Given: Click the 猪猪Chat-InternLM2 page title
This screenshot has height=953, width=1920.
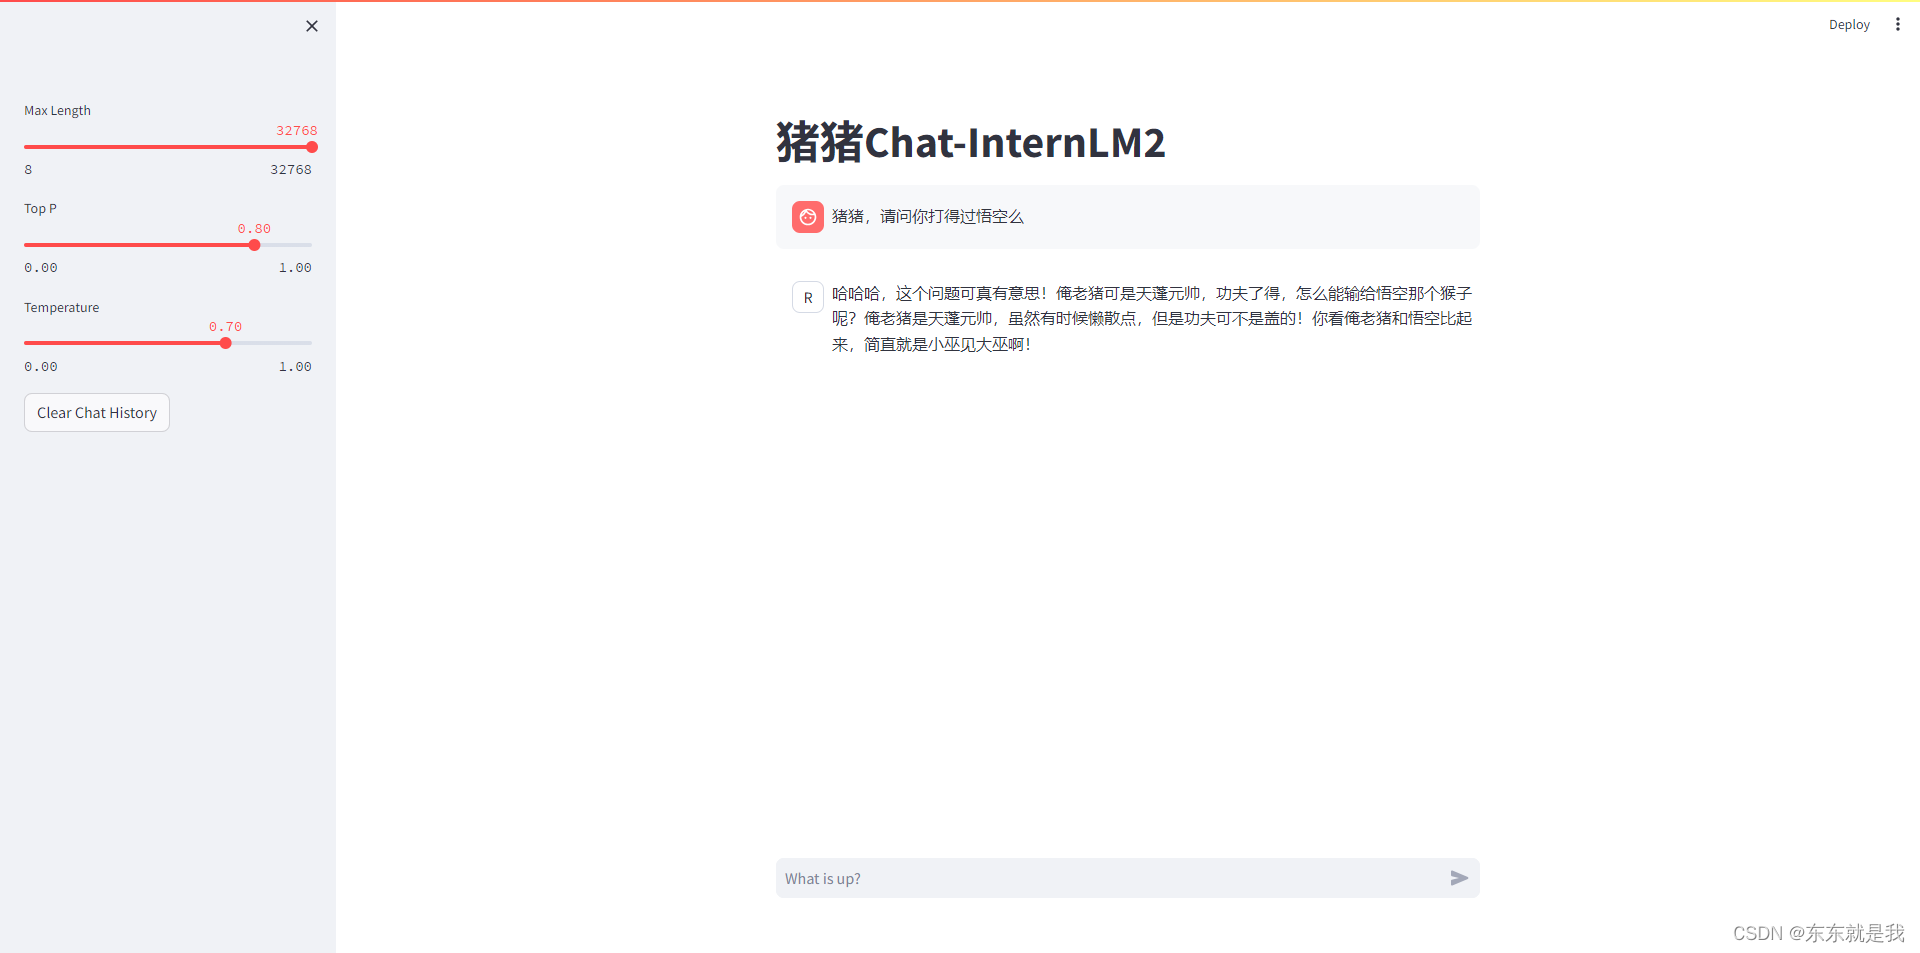Looking at the screenshot, I should click(x=971, y=142).
